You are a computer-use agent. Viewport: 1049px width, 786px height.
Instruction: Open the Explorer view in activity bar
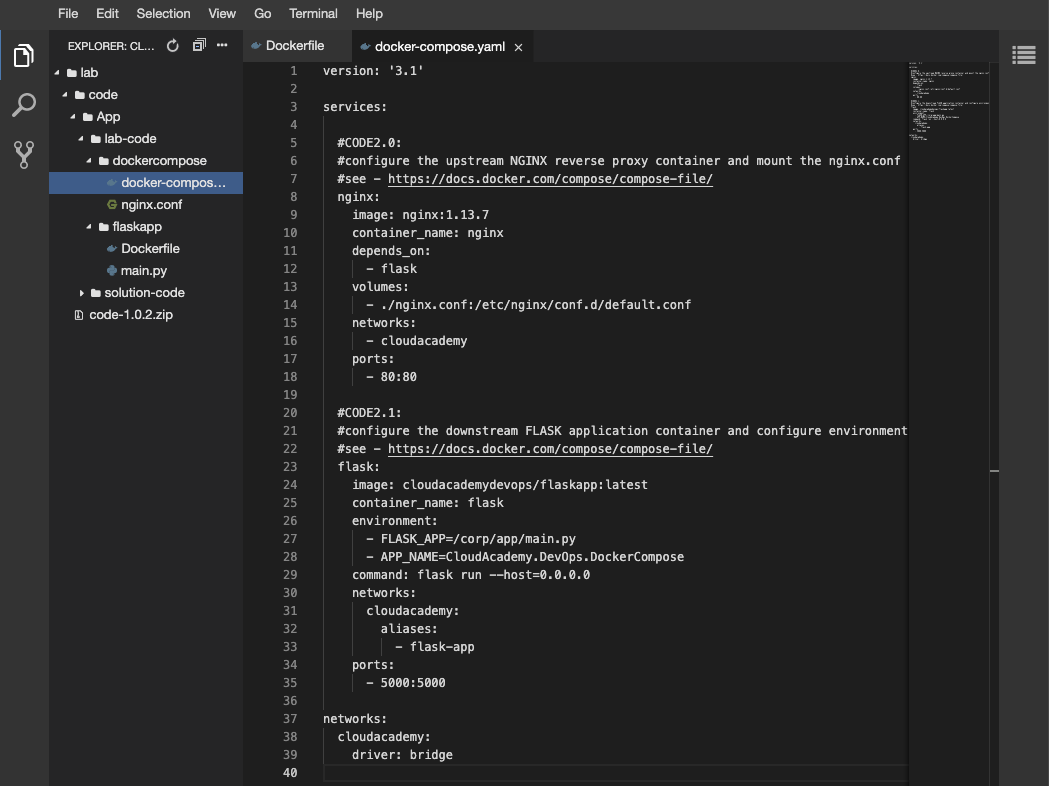point(24,56)
